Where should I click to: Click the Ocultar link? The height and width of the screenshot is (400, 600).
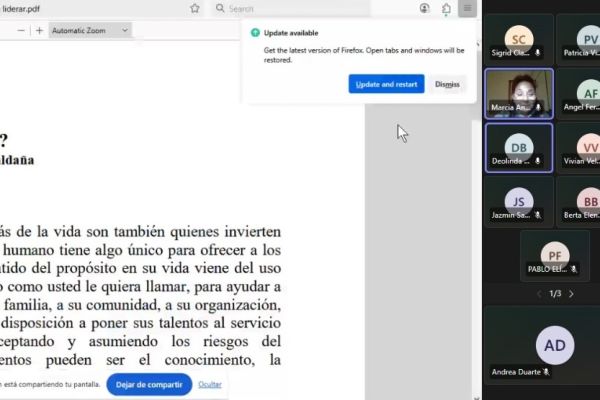click(x=210, y=384)
